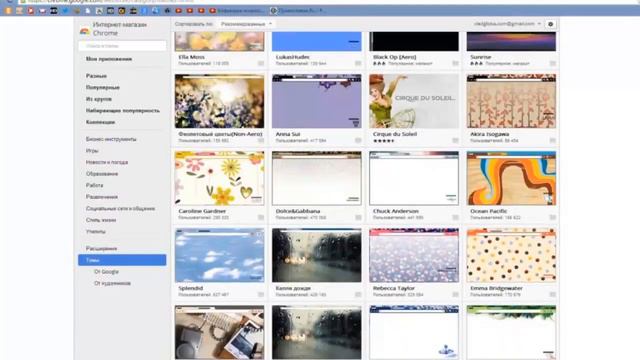Open the Бизнес-инструменты category
Viewport: 640px width, 360px height.
tap(111, 139)
